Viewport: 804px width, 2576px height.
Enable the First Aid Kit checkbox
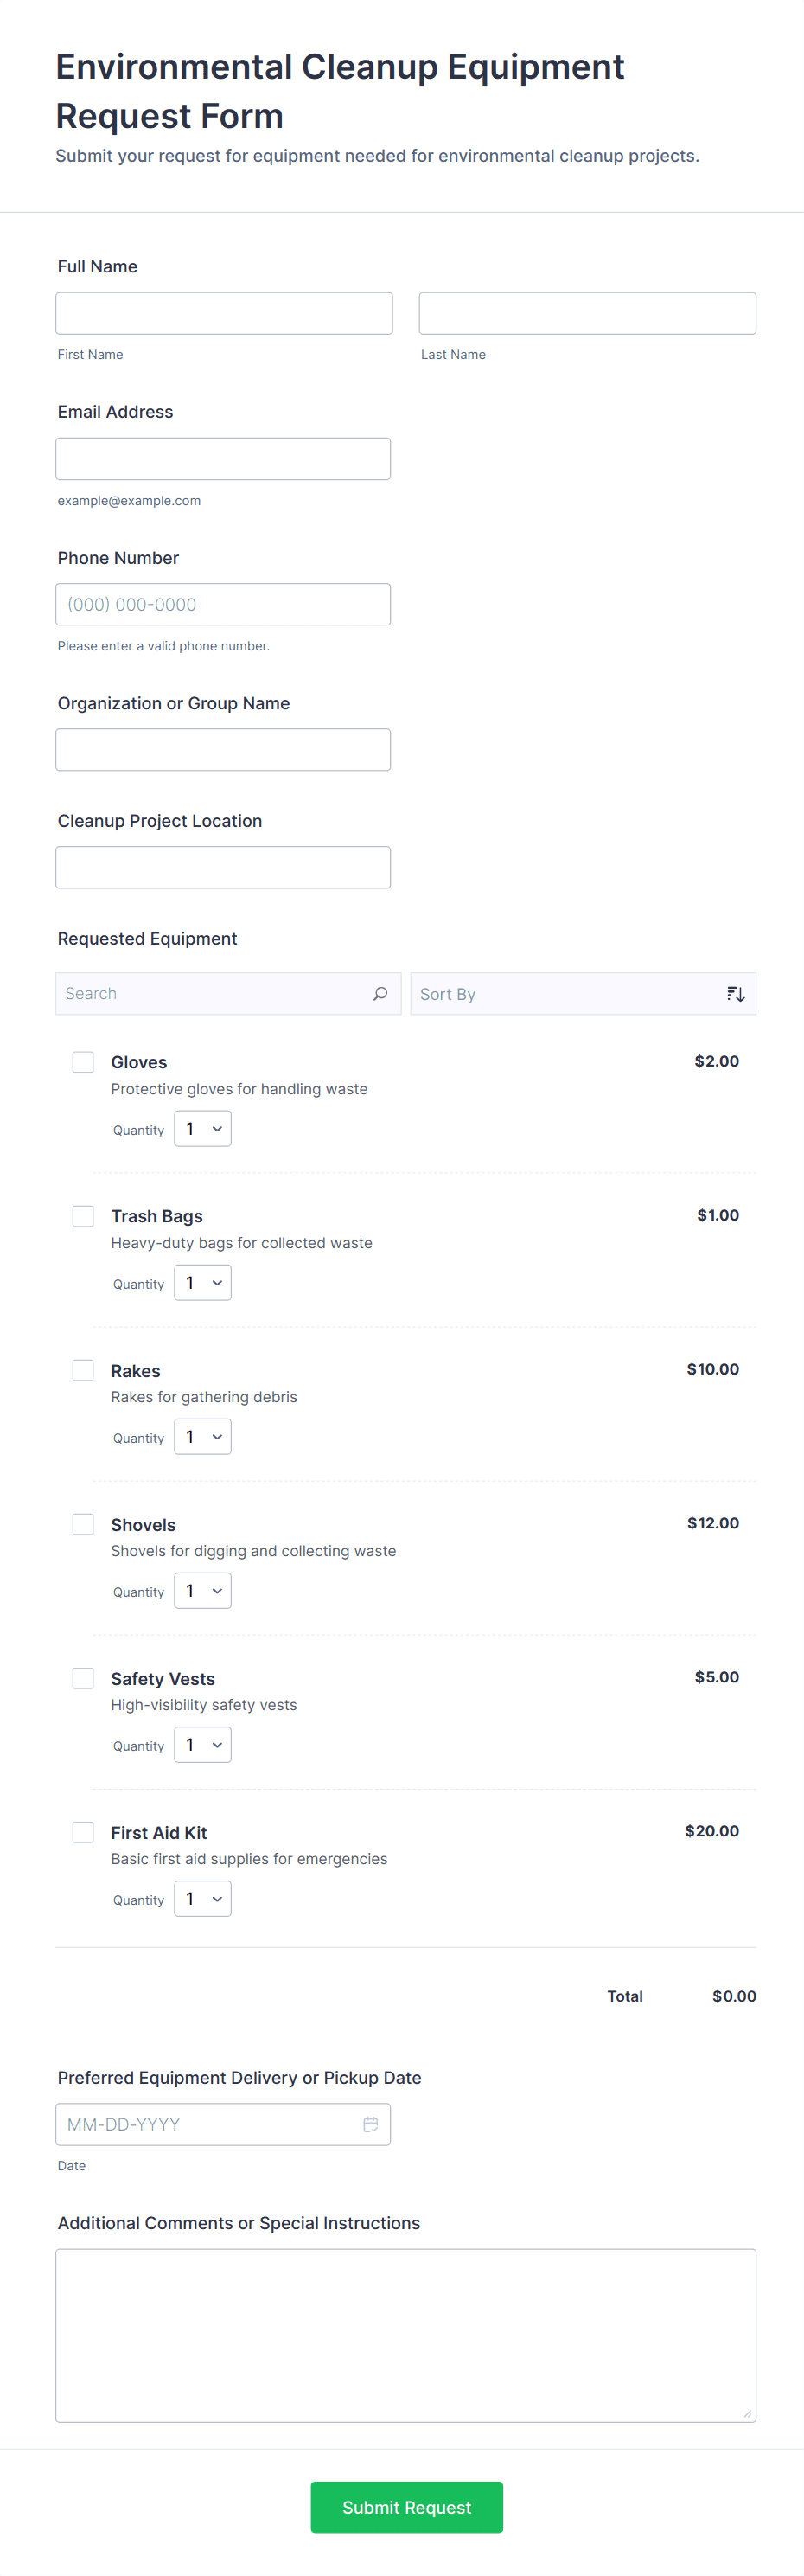[83, 1831]
